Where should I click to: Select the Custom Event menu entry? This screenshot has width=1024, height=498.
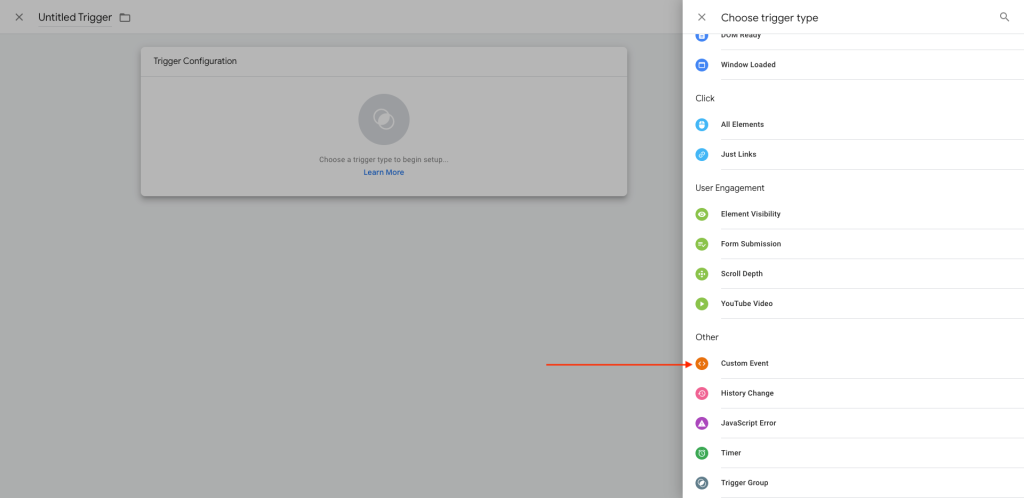click(x=745, y=363)
